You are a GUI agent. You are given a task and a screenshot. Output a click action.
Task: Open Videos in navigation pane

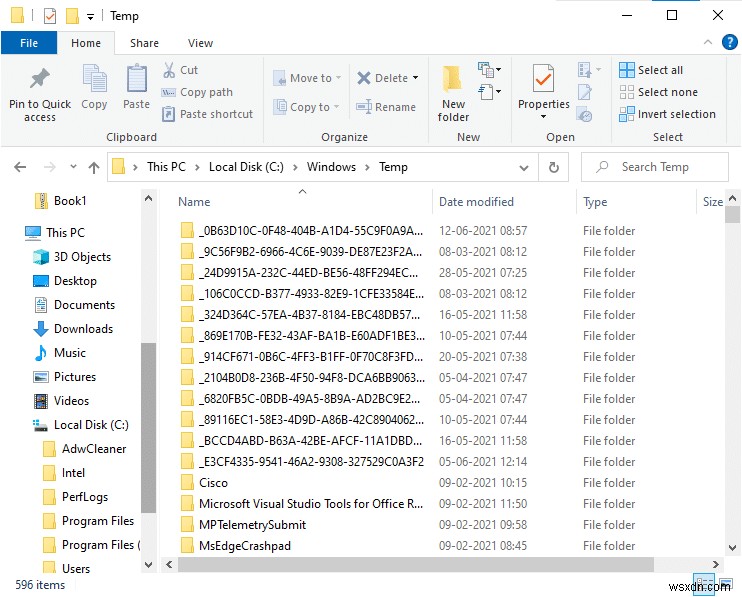(x=62, y=401)
